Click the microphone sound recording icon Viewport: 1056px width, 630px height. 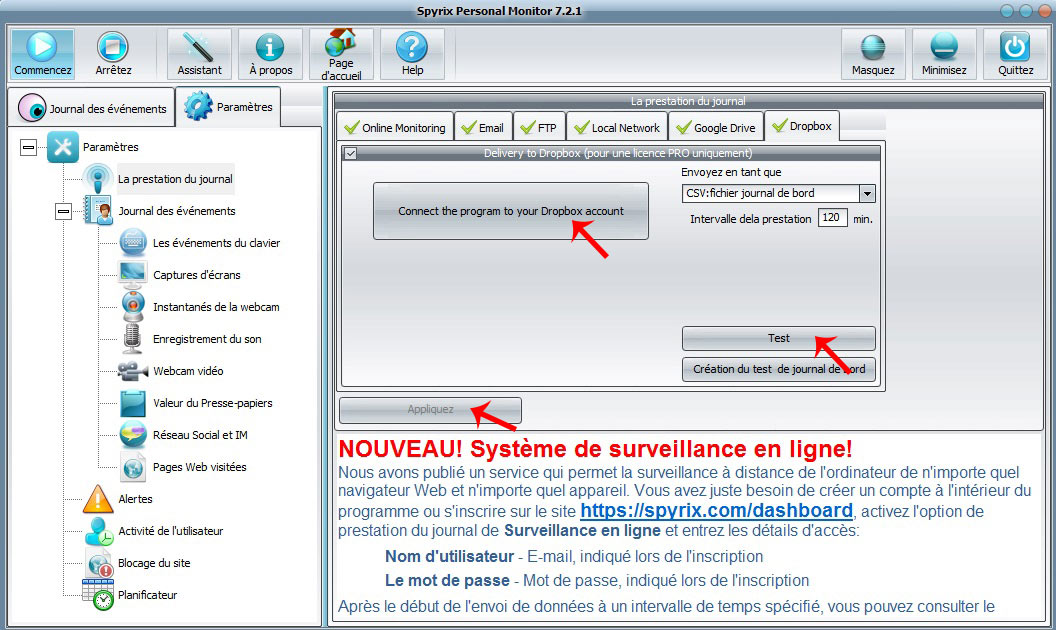[x=133, y=339]
